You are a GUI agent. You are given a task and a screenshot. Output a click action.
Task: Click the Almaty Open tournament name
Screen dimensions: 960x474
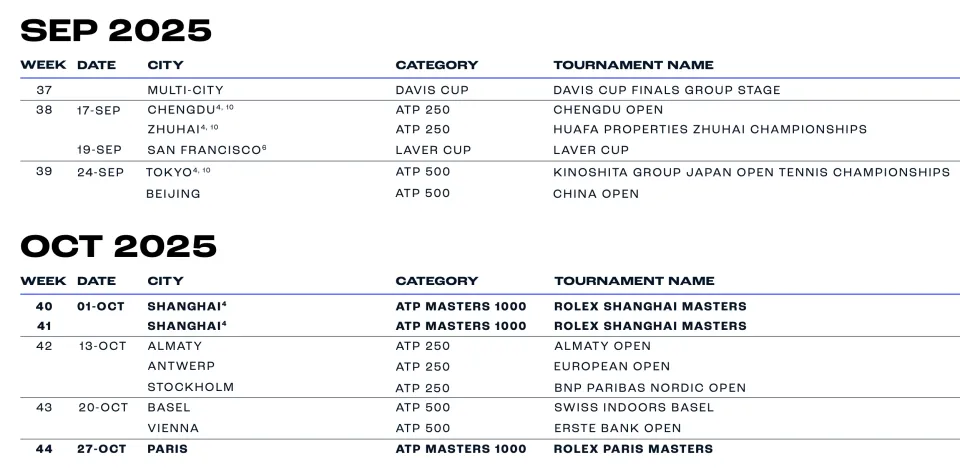click(x=602, y=346)
